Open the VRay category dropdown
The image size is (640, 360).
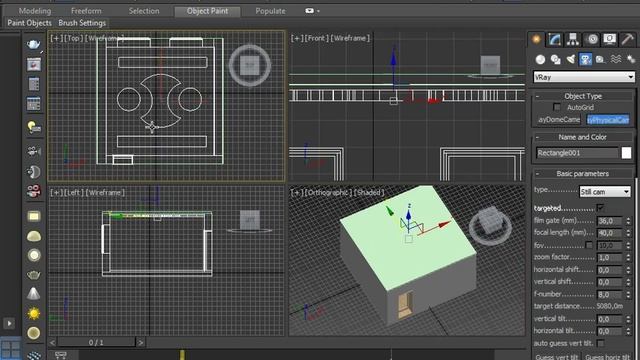point(584,77)
